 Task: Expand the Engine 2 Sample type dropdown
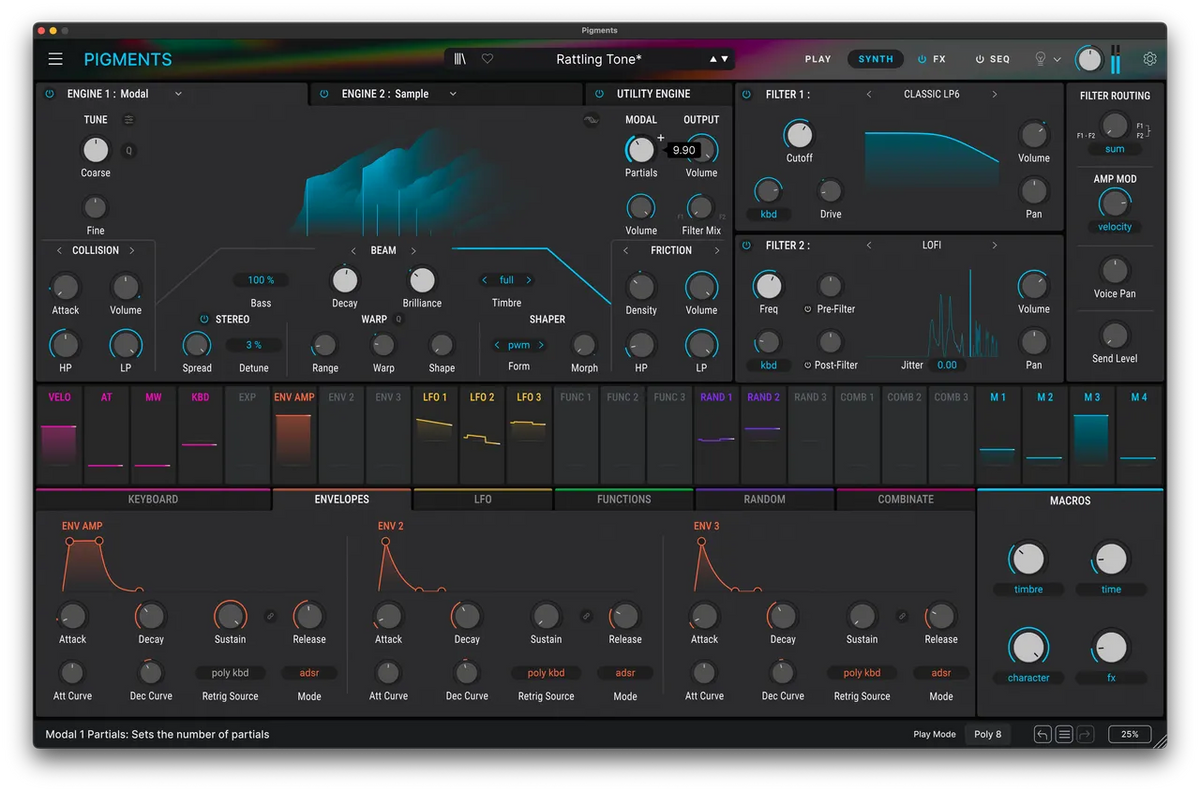pyautogui.click(x=452, y=94)
